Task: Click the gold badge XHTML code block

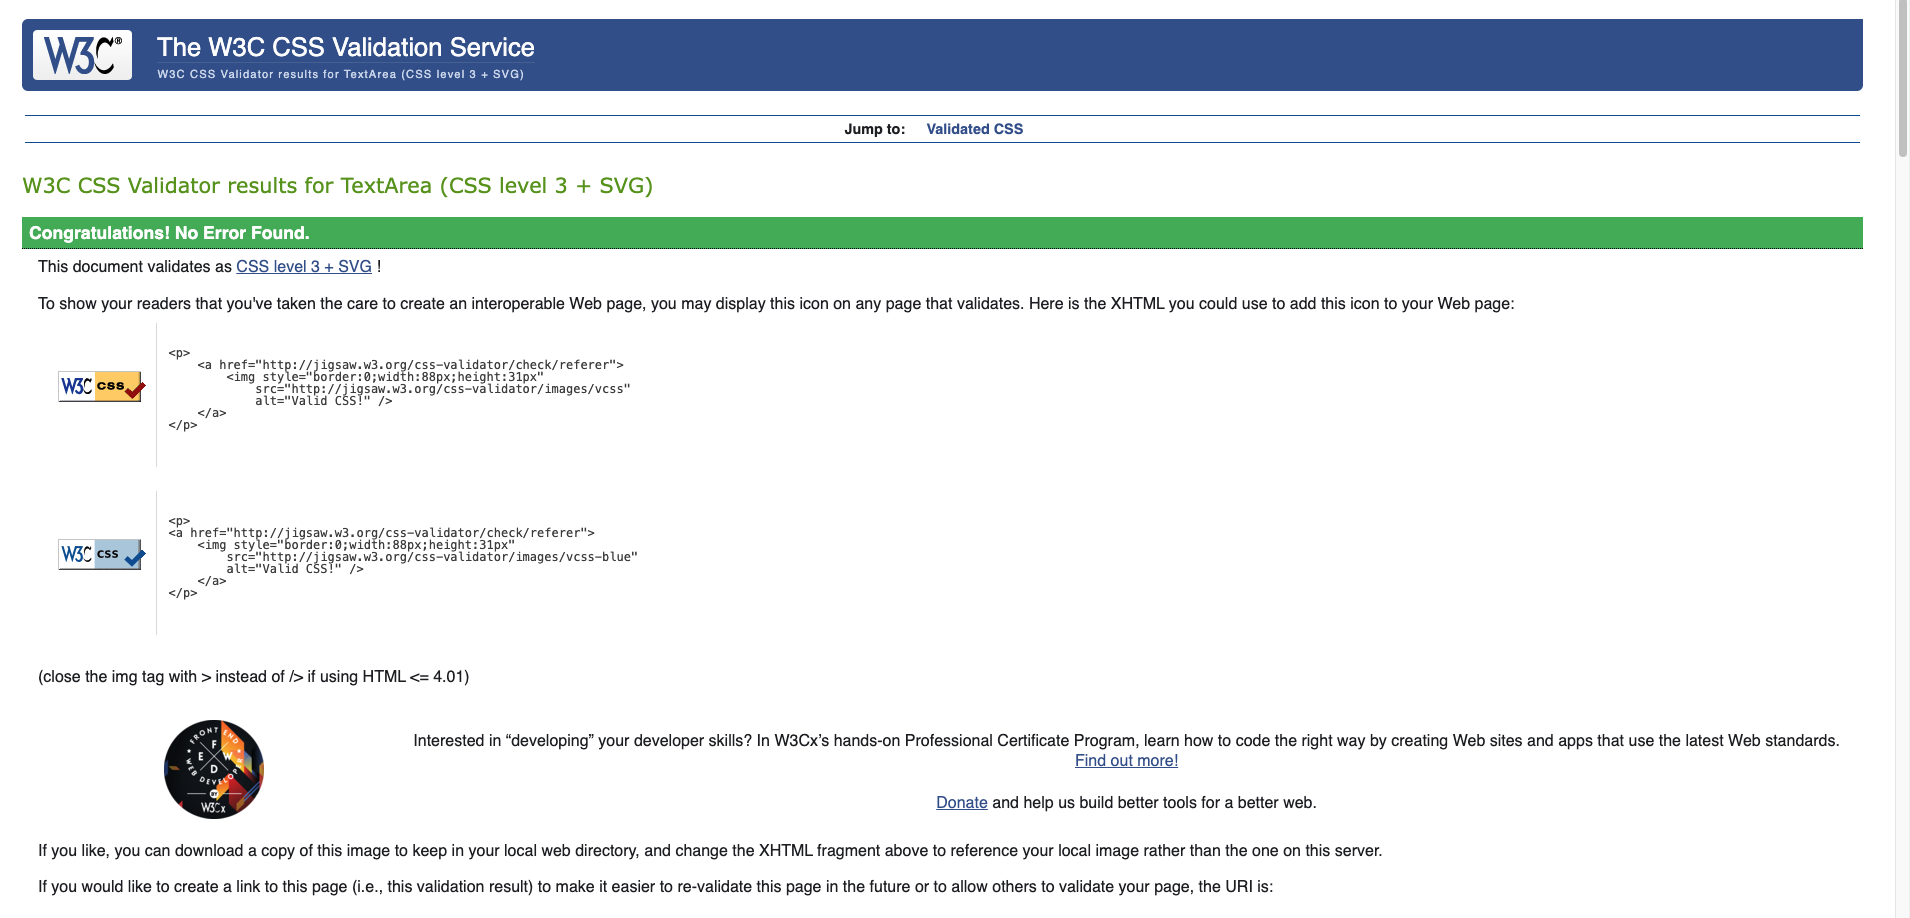Action: 400,389
